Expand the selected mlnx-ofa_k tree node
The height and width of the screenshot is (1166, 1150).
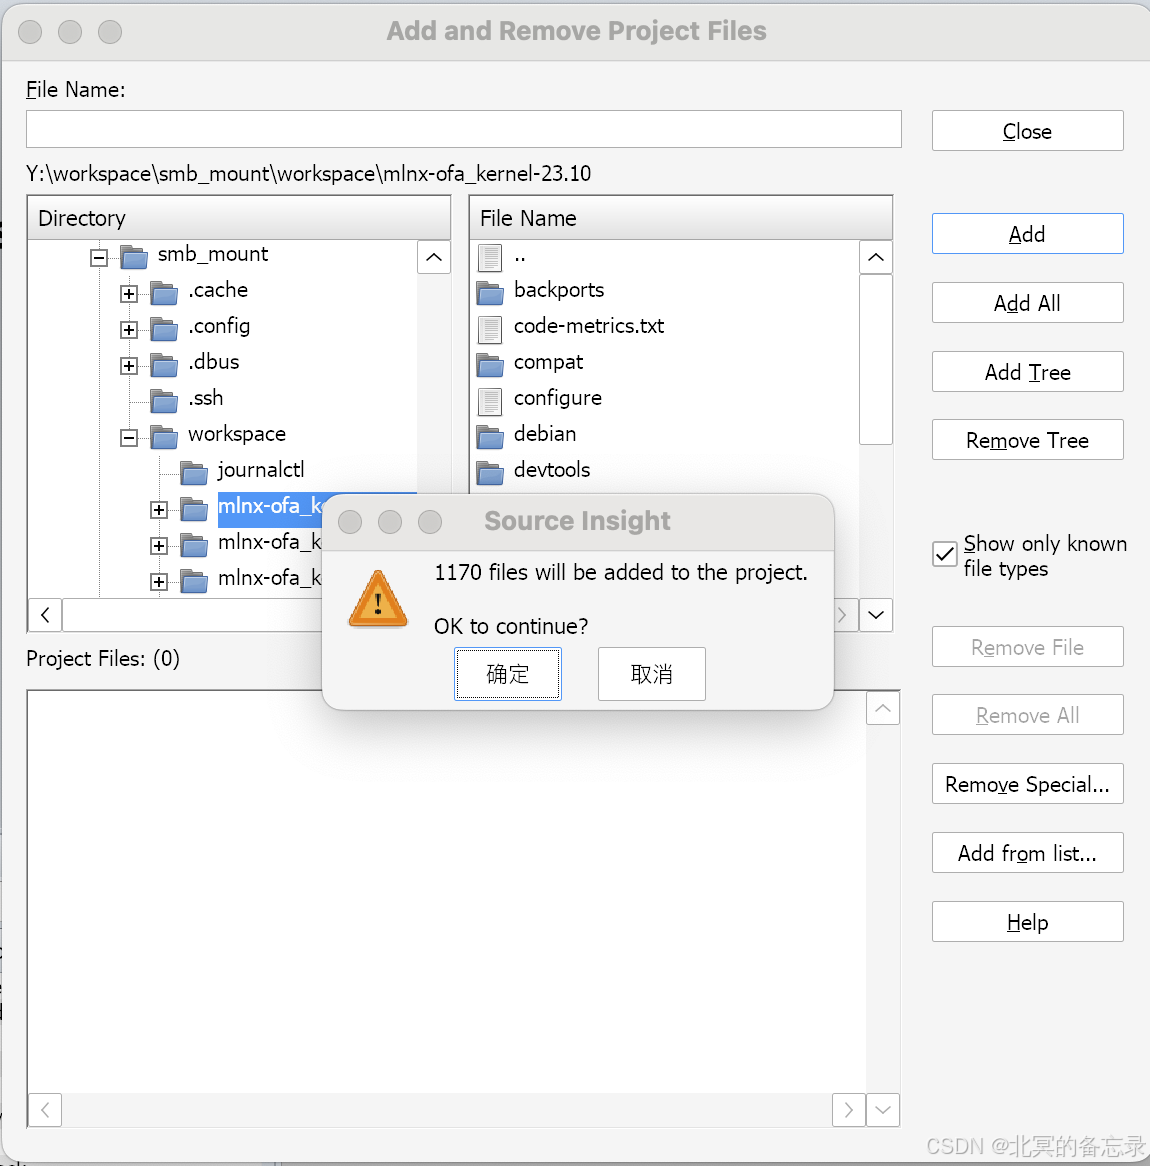(158, 510)
